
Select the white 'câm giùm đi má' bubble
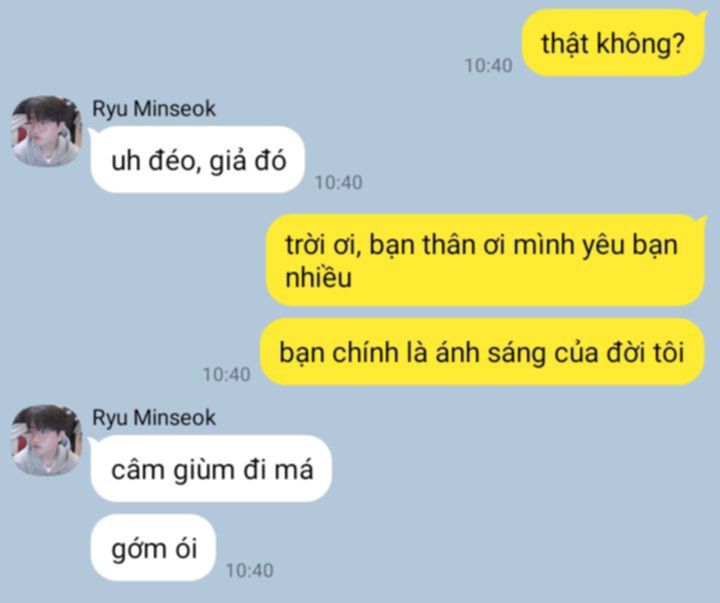pos(211,468)
